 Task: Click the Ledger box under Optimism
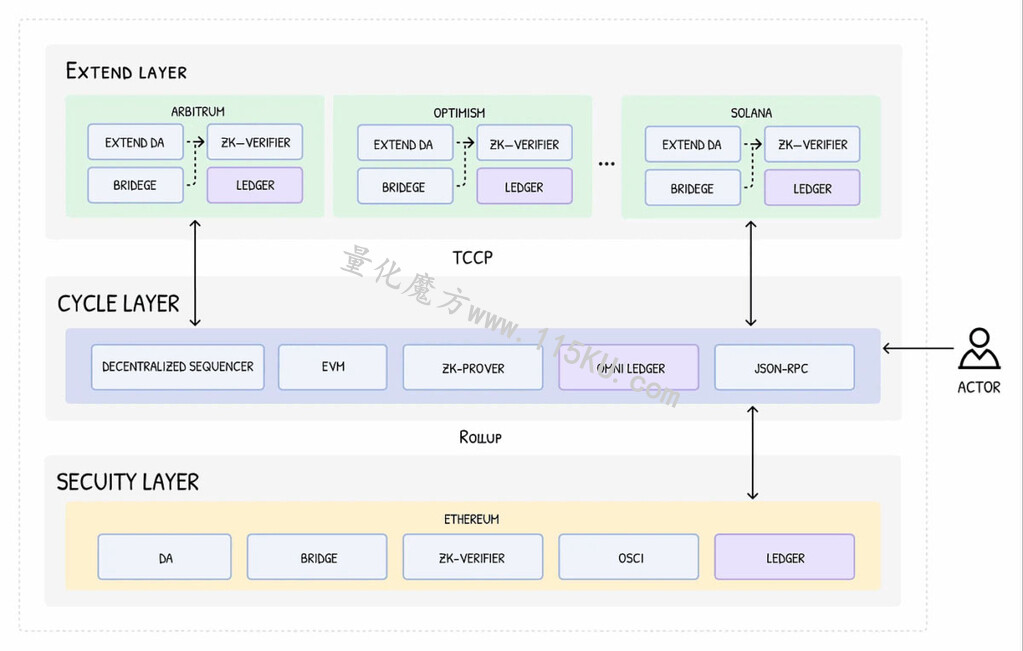pyautogui.click(x=525, y=187)
